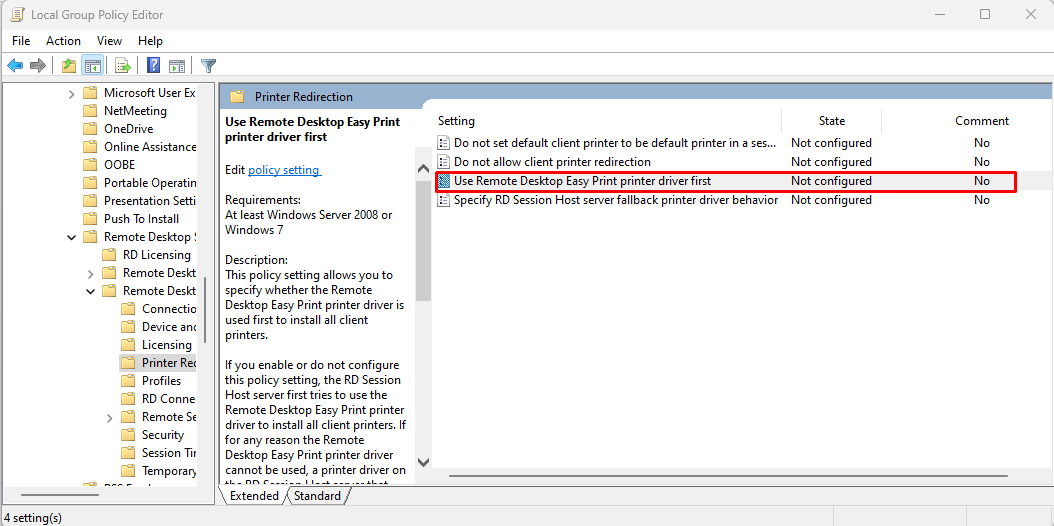Toggle the Show/Hide Action Pane icon

click(177, 65)
